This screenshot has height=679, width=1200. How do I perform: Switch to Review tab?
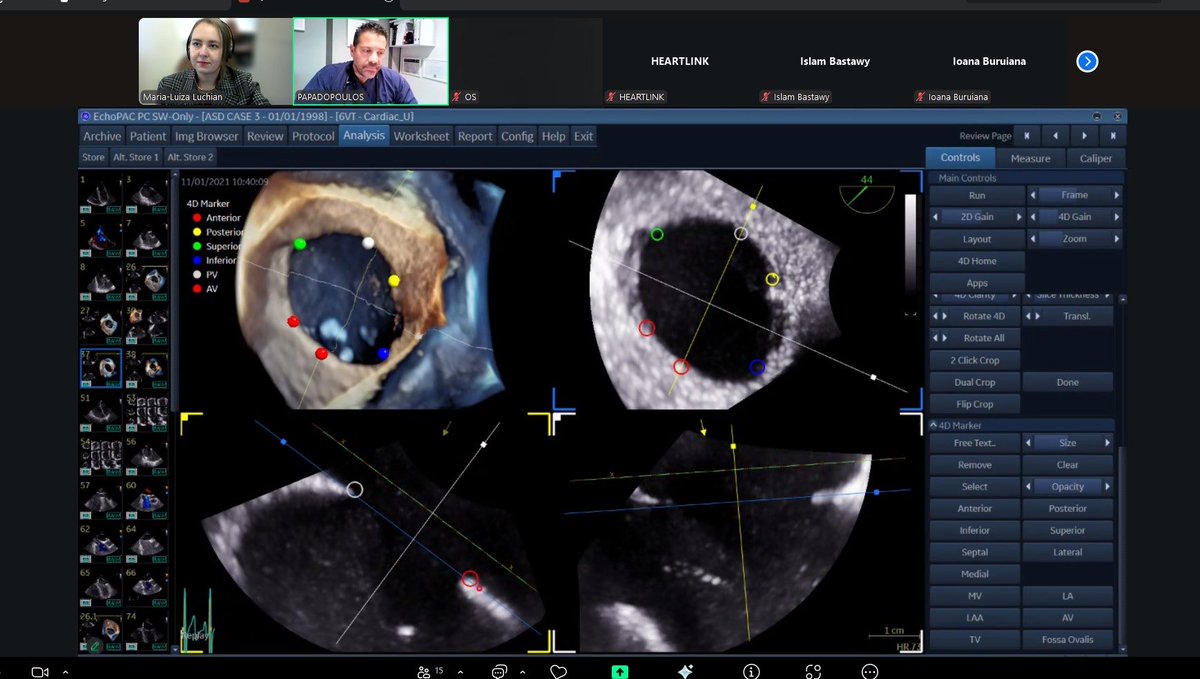point(265,136)
